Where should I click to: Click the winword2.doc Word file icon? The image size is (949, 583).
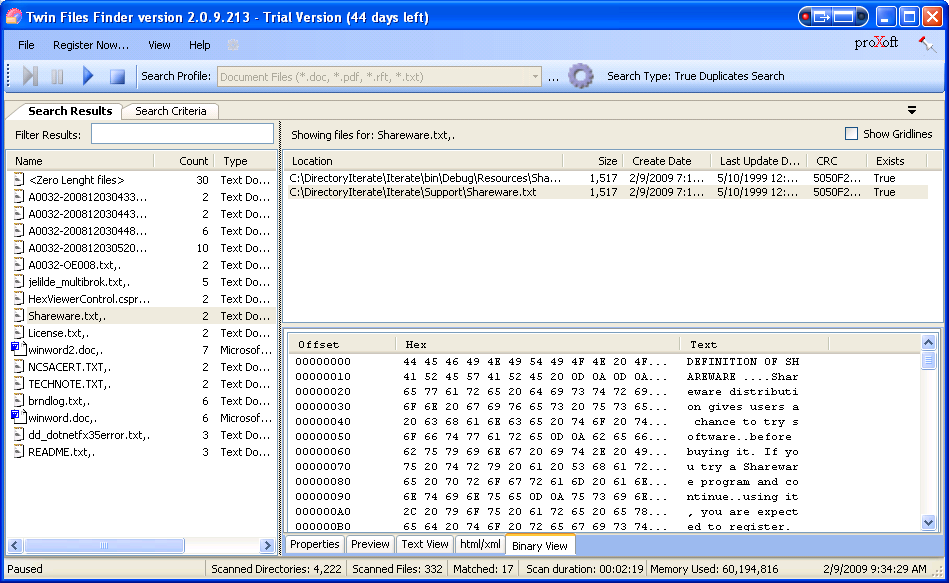(17, 350)
